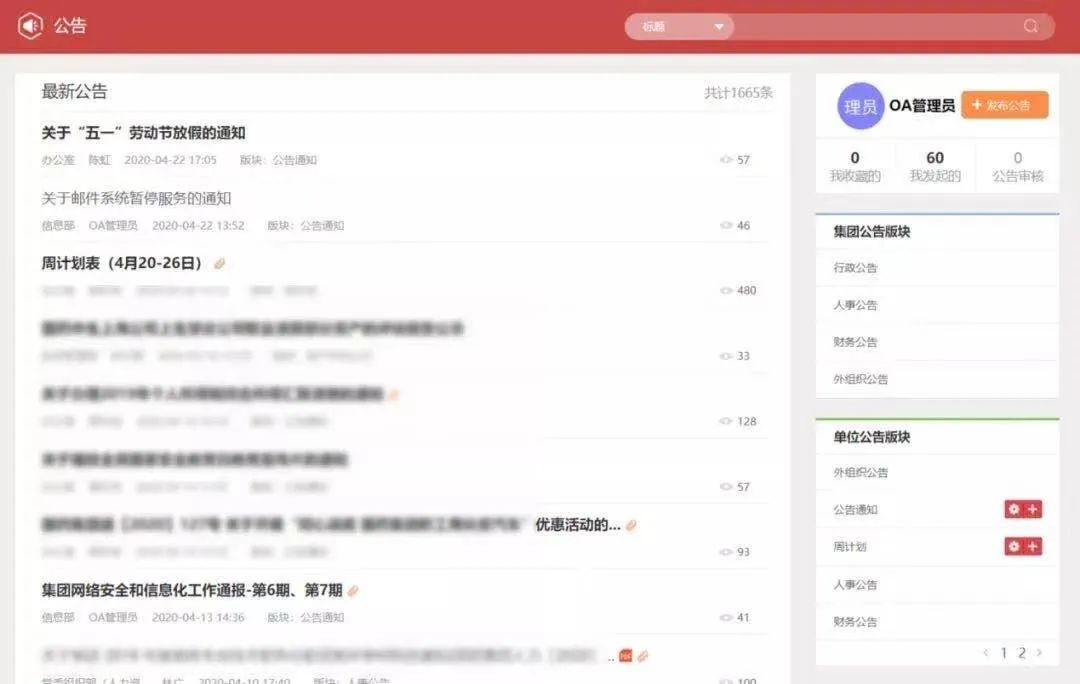Click next-page arrow in sidebar pagination
This screenshot has width=1080, height=684.
coord(1038,652)
